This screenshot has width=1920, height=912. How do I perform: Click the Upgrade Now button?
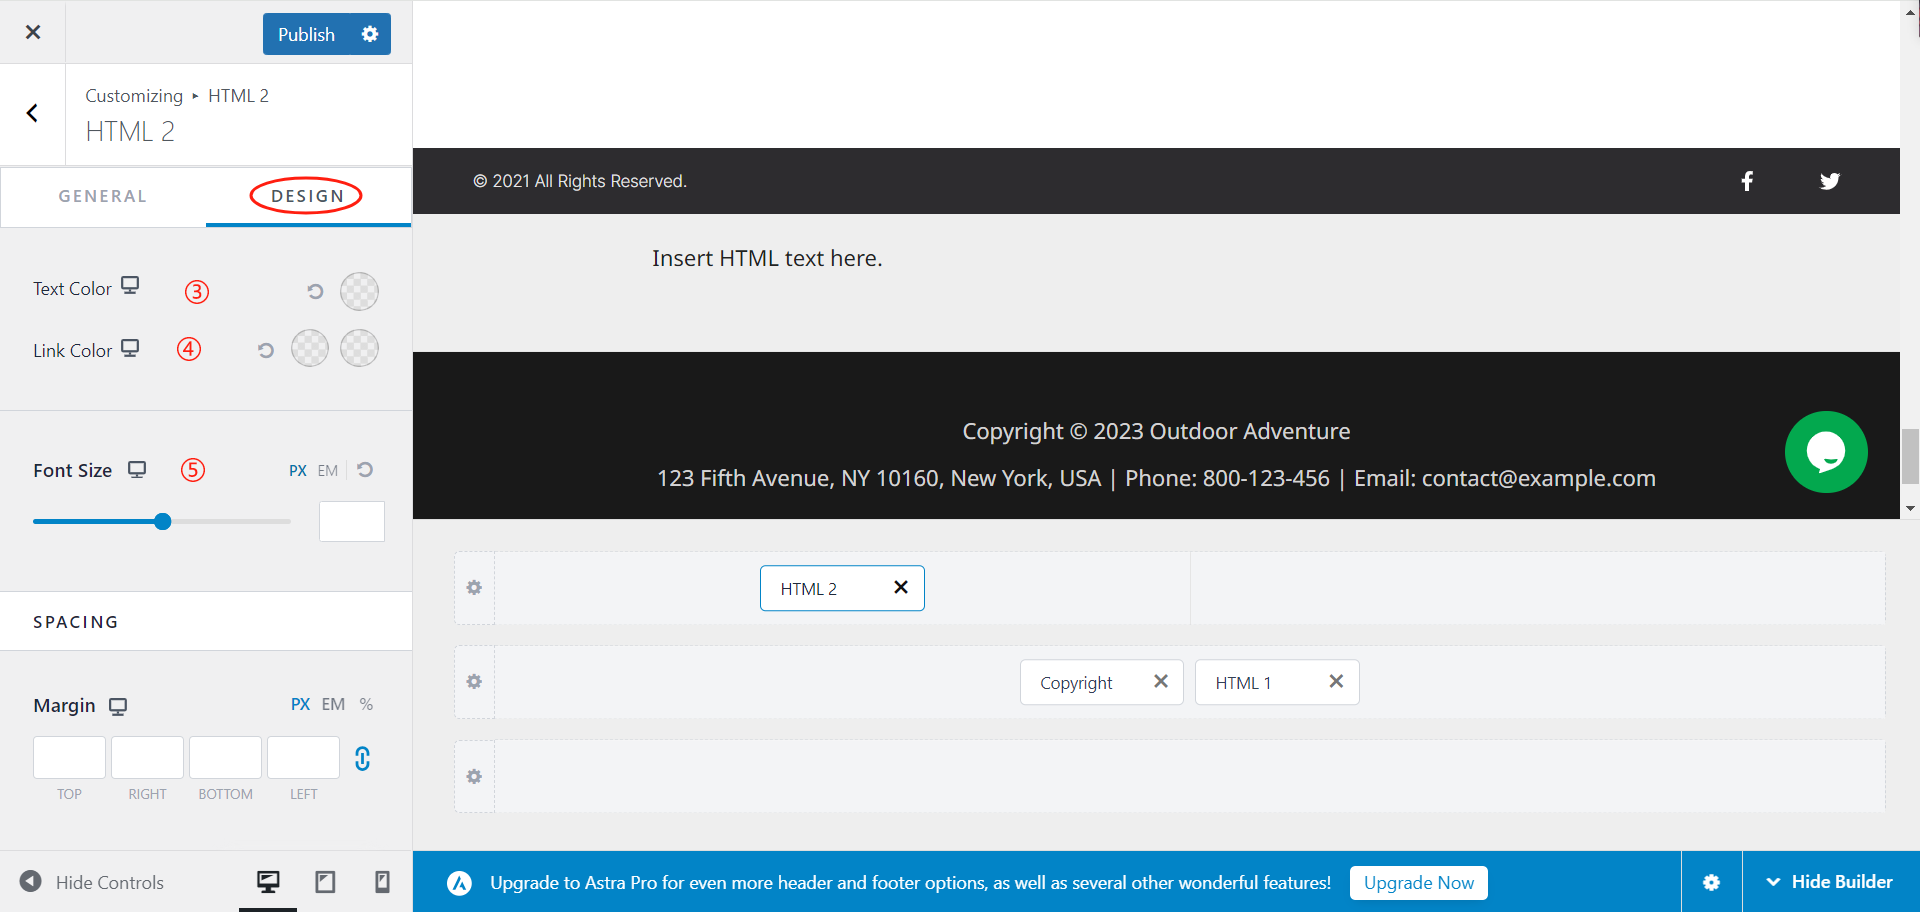tap(1419, 883)
